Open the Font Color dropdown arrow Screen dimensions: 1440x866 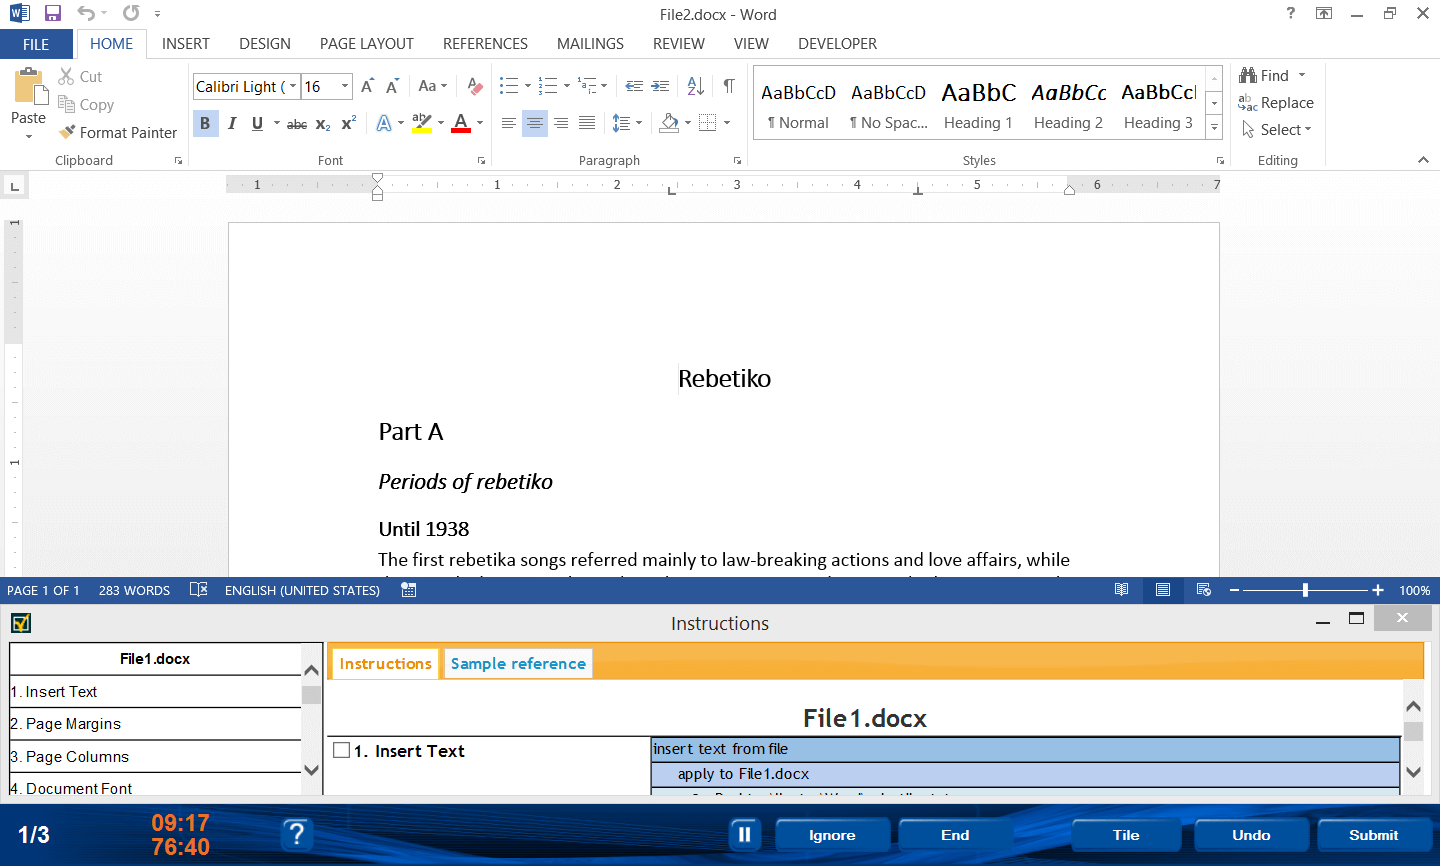[x=481, y=123]
